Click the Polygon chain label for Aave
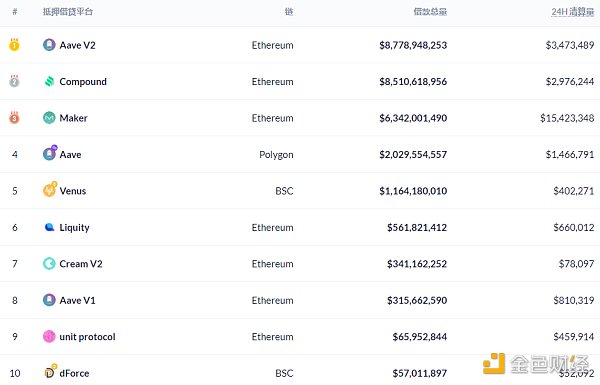The width and height of the screenshot is (600, 385). tap(276, 155)
